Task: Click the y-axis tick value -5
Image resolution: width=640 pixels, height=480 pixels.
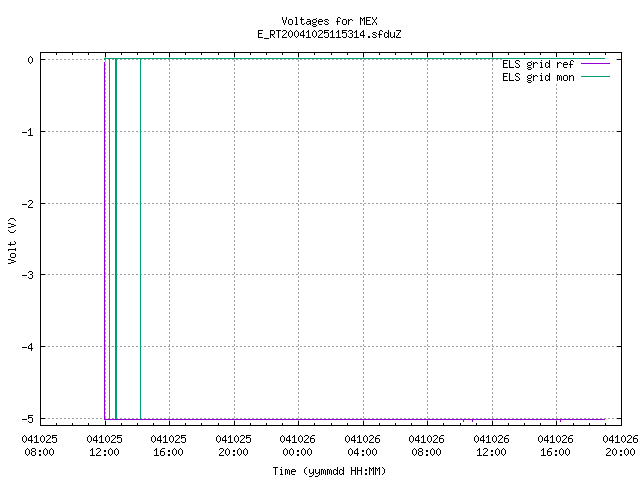Action: click(x=28, y=419)
